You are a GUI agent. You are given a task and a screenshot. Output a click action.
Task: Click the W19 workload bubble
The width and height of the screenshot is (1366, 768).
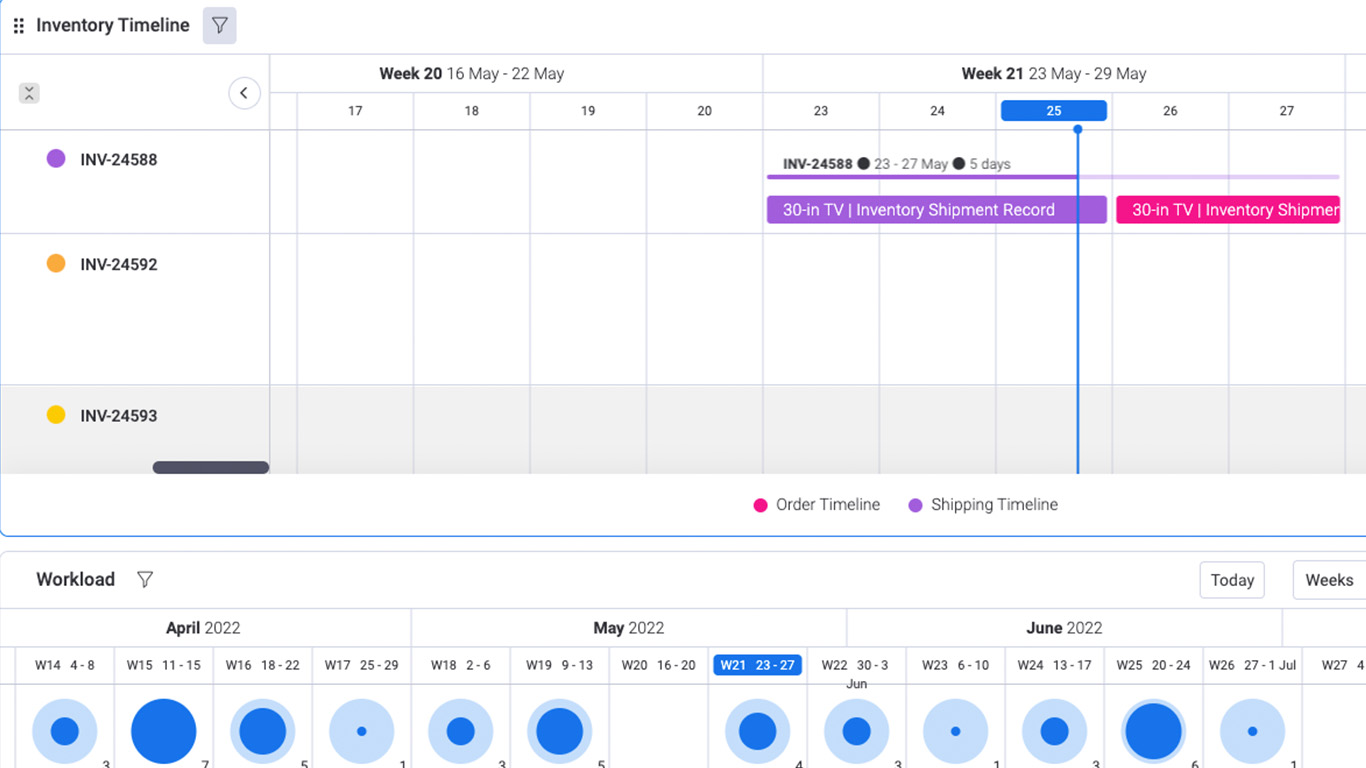(x=560, y=731)
